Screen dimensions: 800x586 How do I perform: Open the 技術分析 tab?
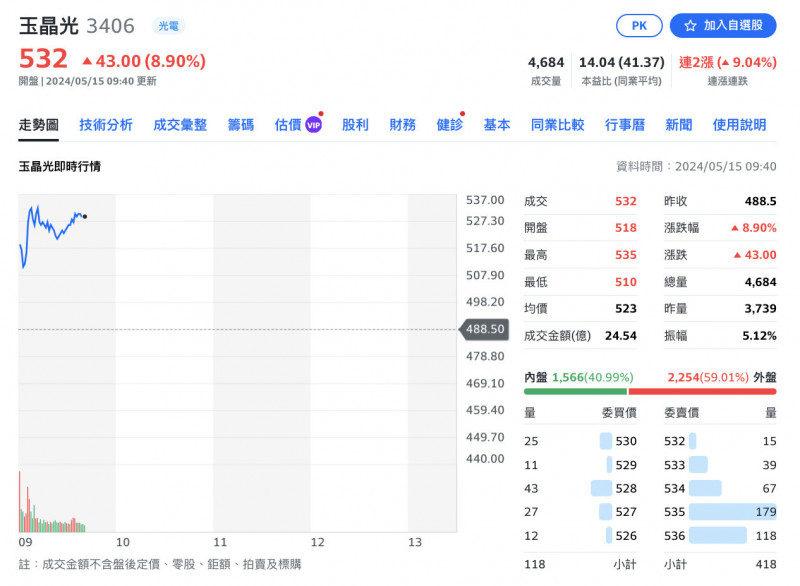pos(106,125)
